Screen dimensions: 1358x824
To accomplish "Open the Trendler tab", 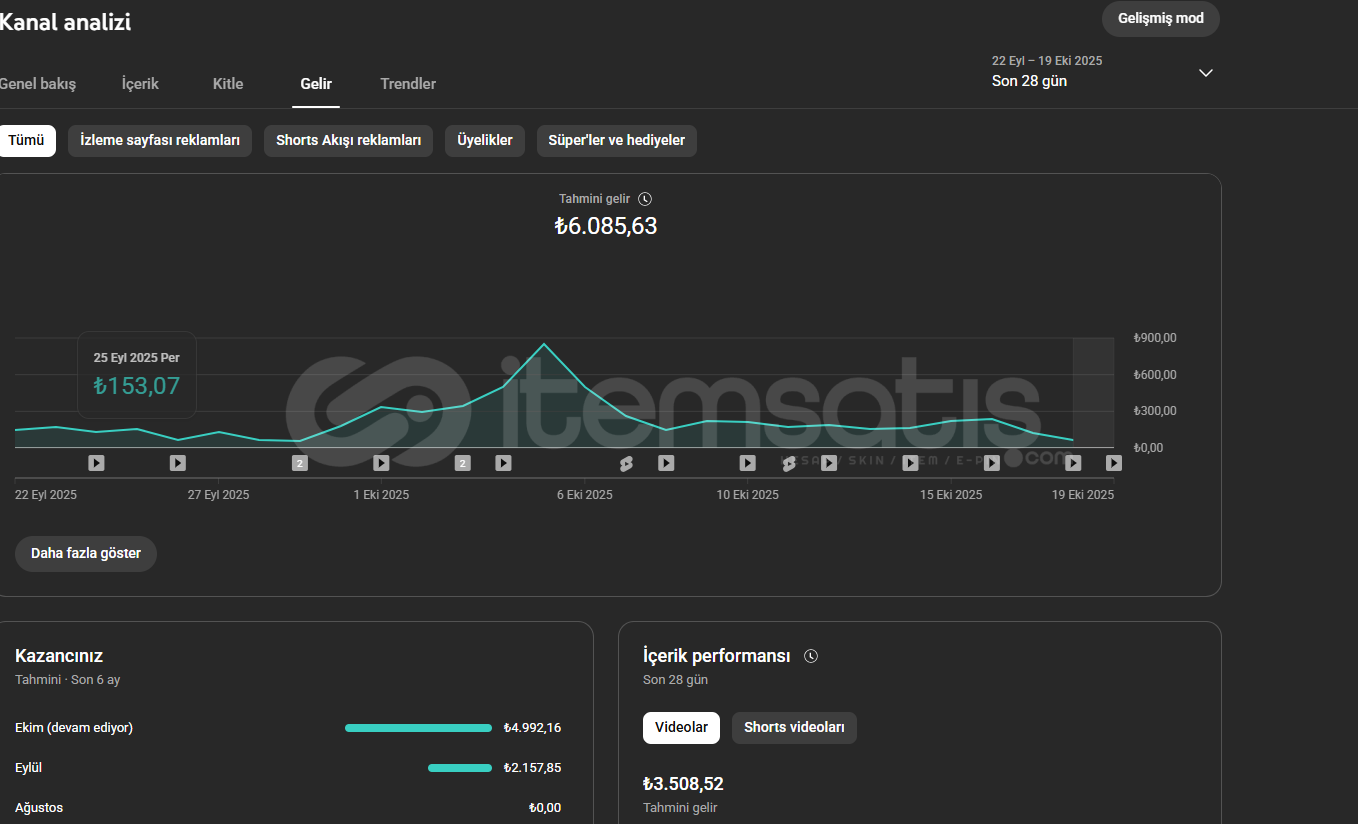I will tap(408, 84).
